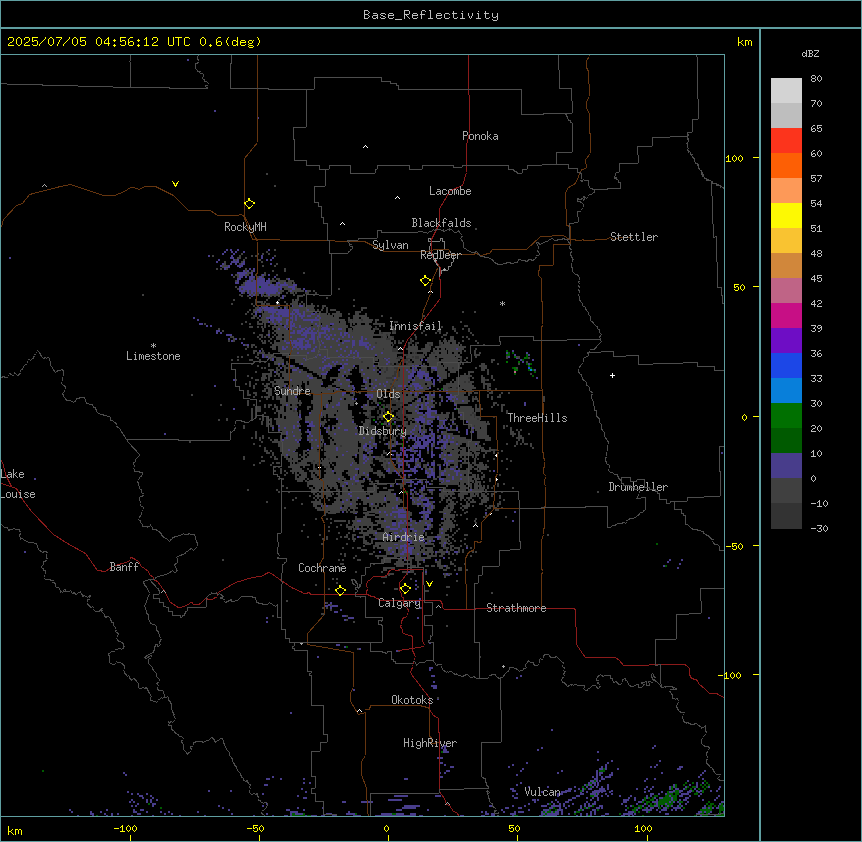Click the Cochrane label
Screen dimensions: 862x842
[322, 568]
